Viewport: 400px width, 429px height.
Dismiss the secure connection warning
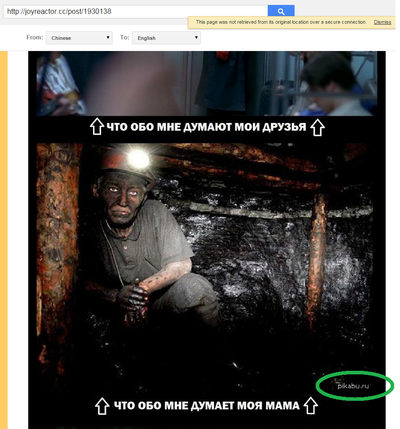pos(382,22)
